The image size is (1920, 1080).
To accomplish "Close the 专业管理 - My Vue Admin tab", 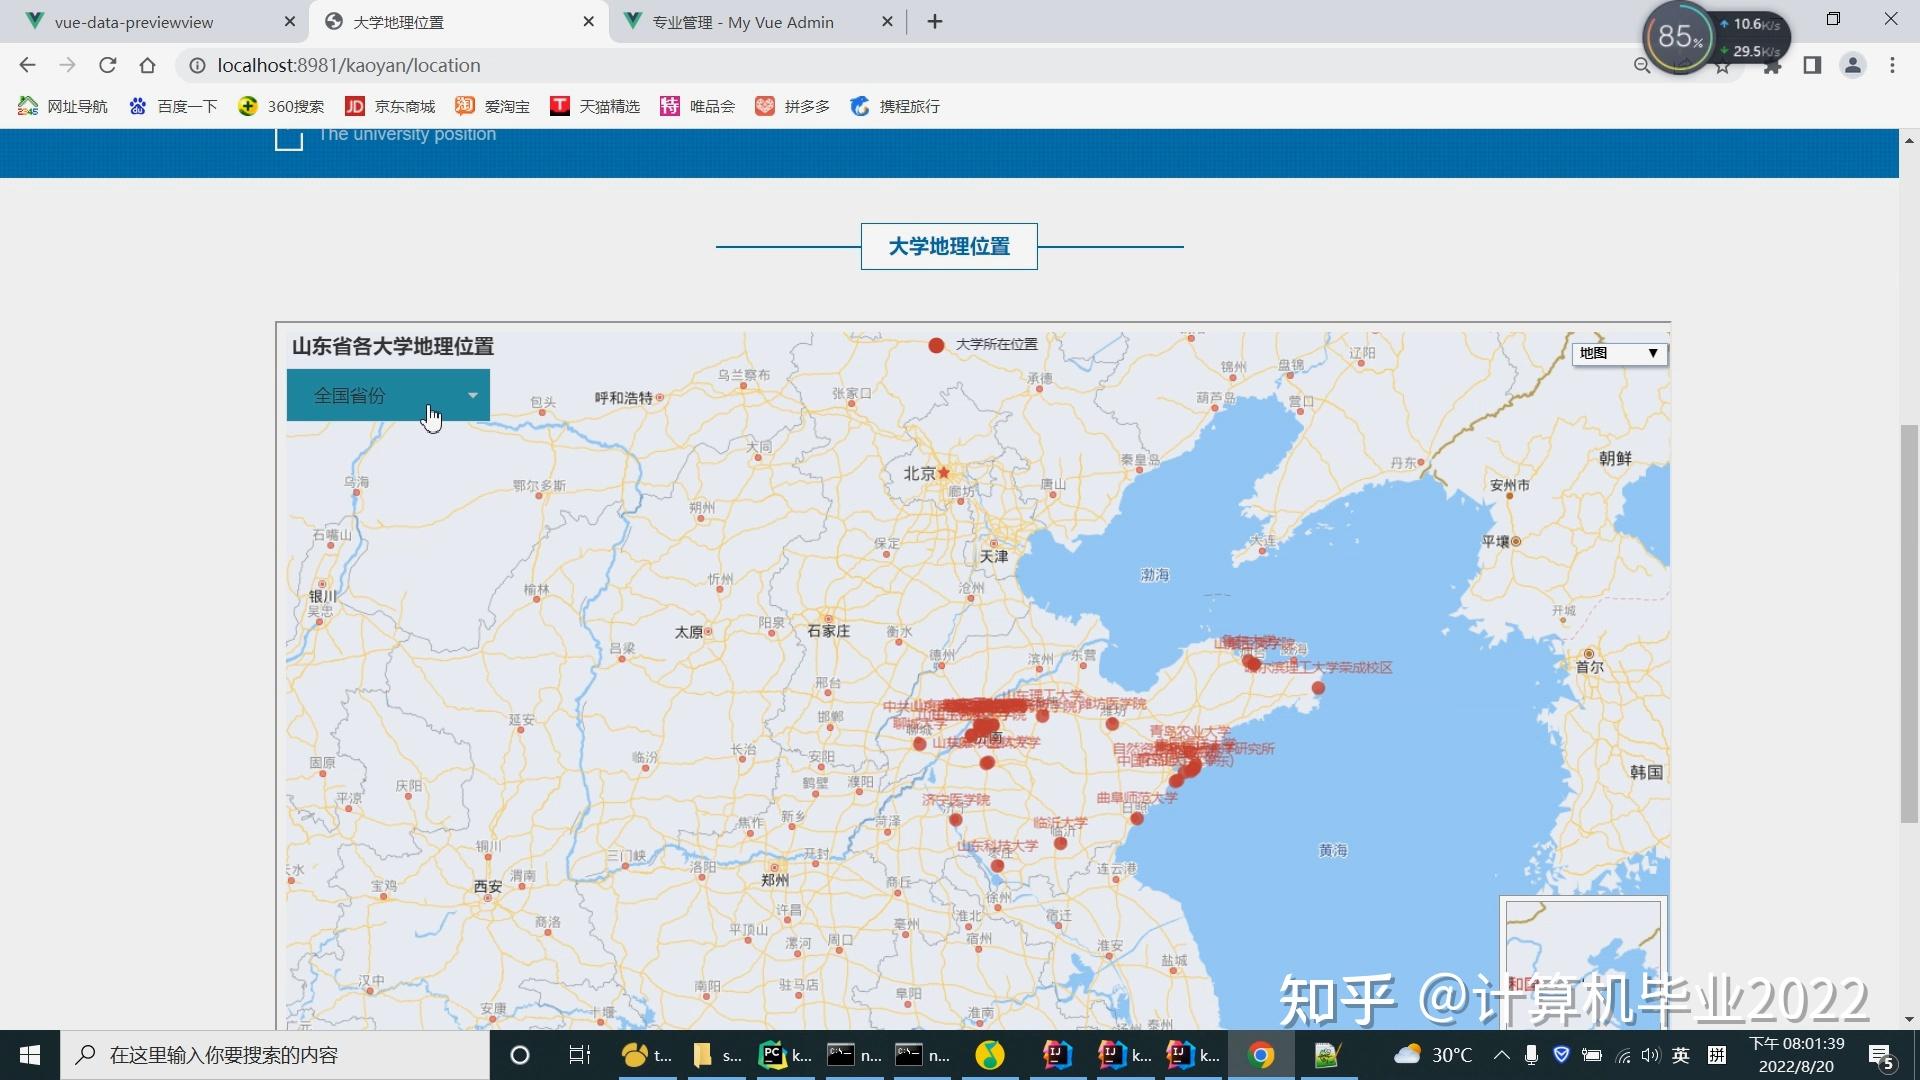I will click(887, 21).
